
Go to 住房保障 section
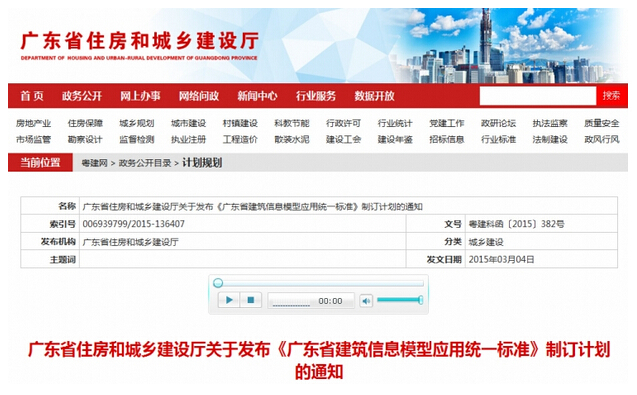85,123
